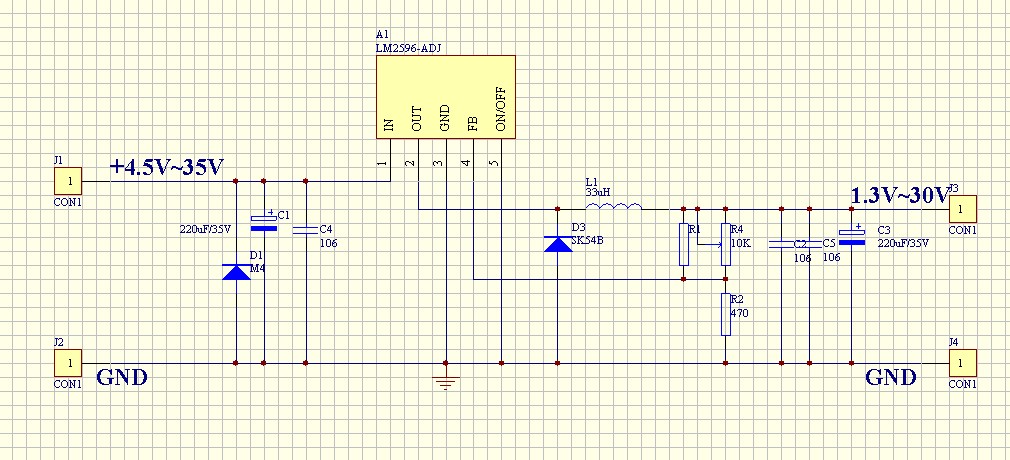Click the A1 LM2596 regulator body
The width and height of the screenshot is (1010, 460).
(x=446, y=97)
